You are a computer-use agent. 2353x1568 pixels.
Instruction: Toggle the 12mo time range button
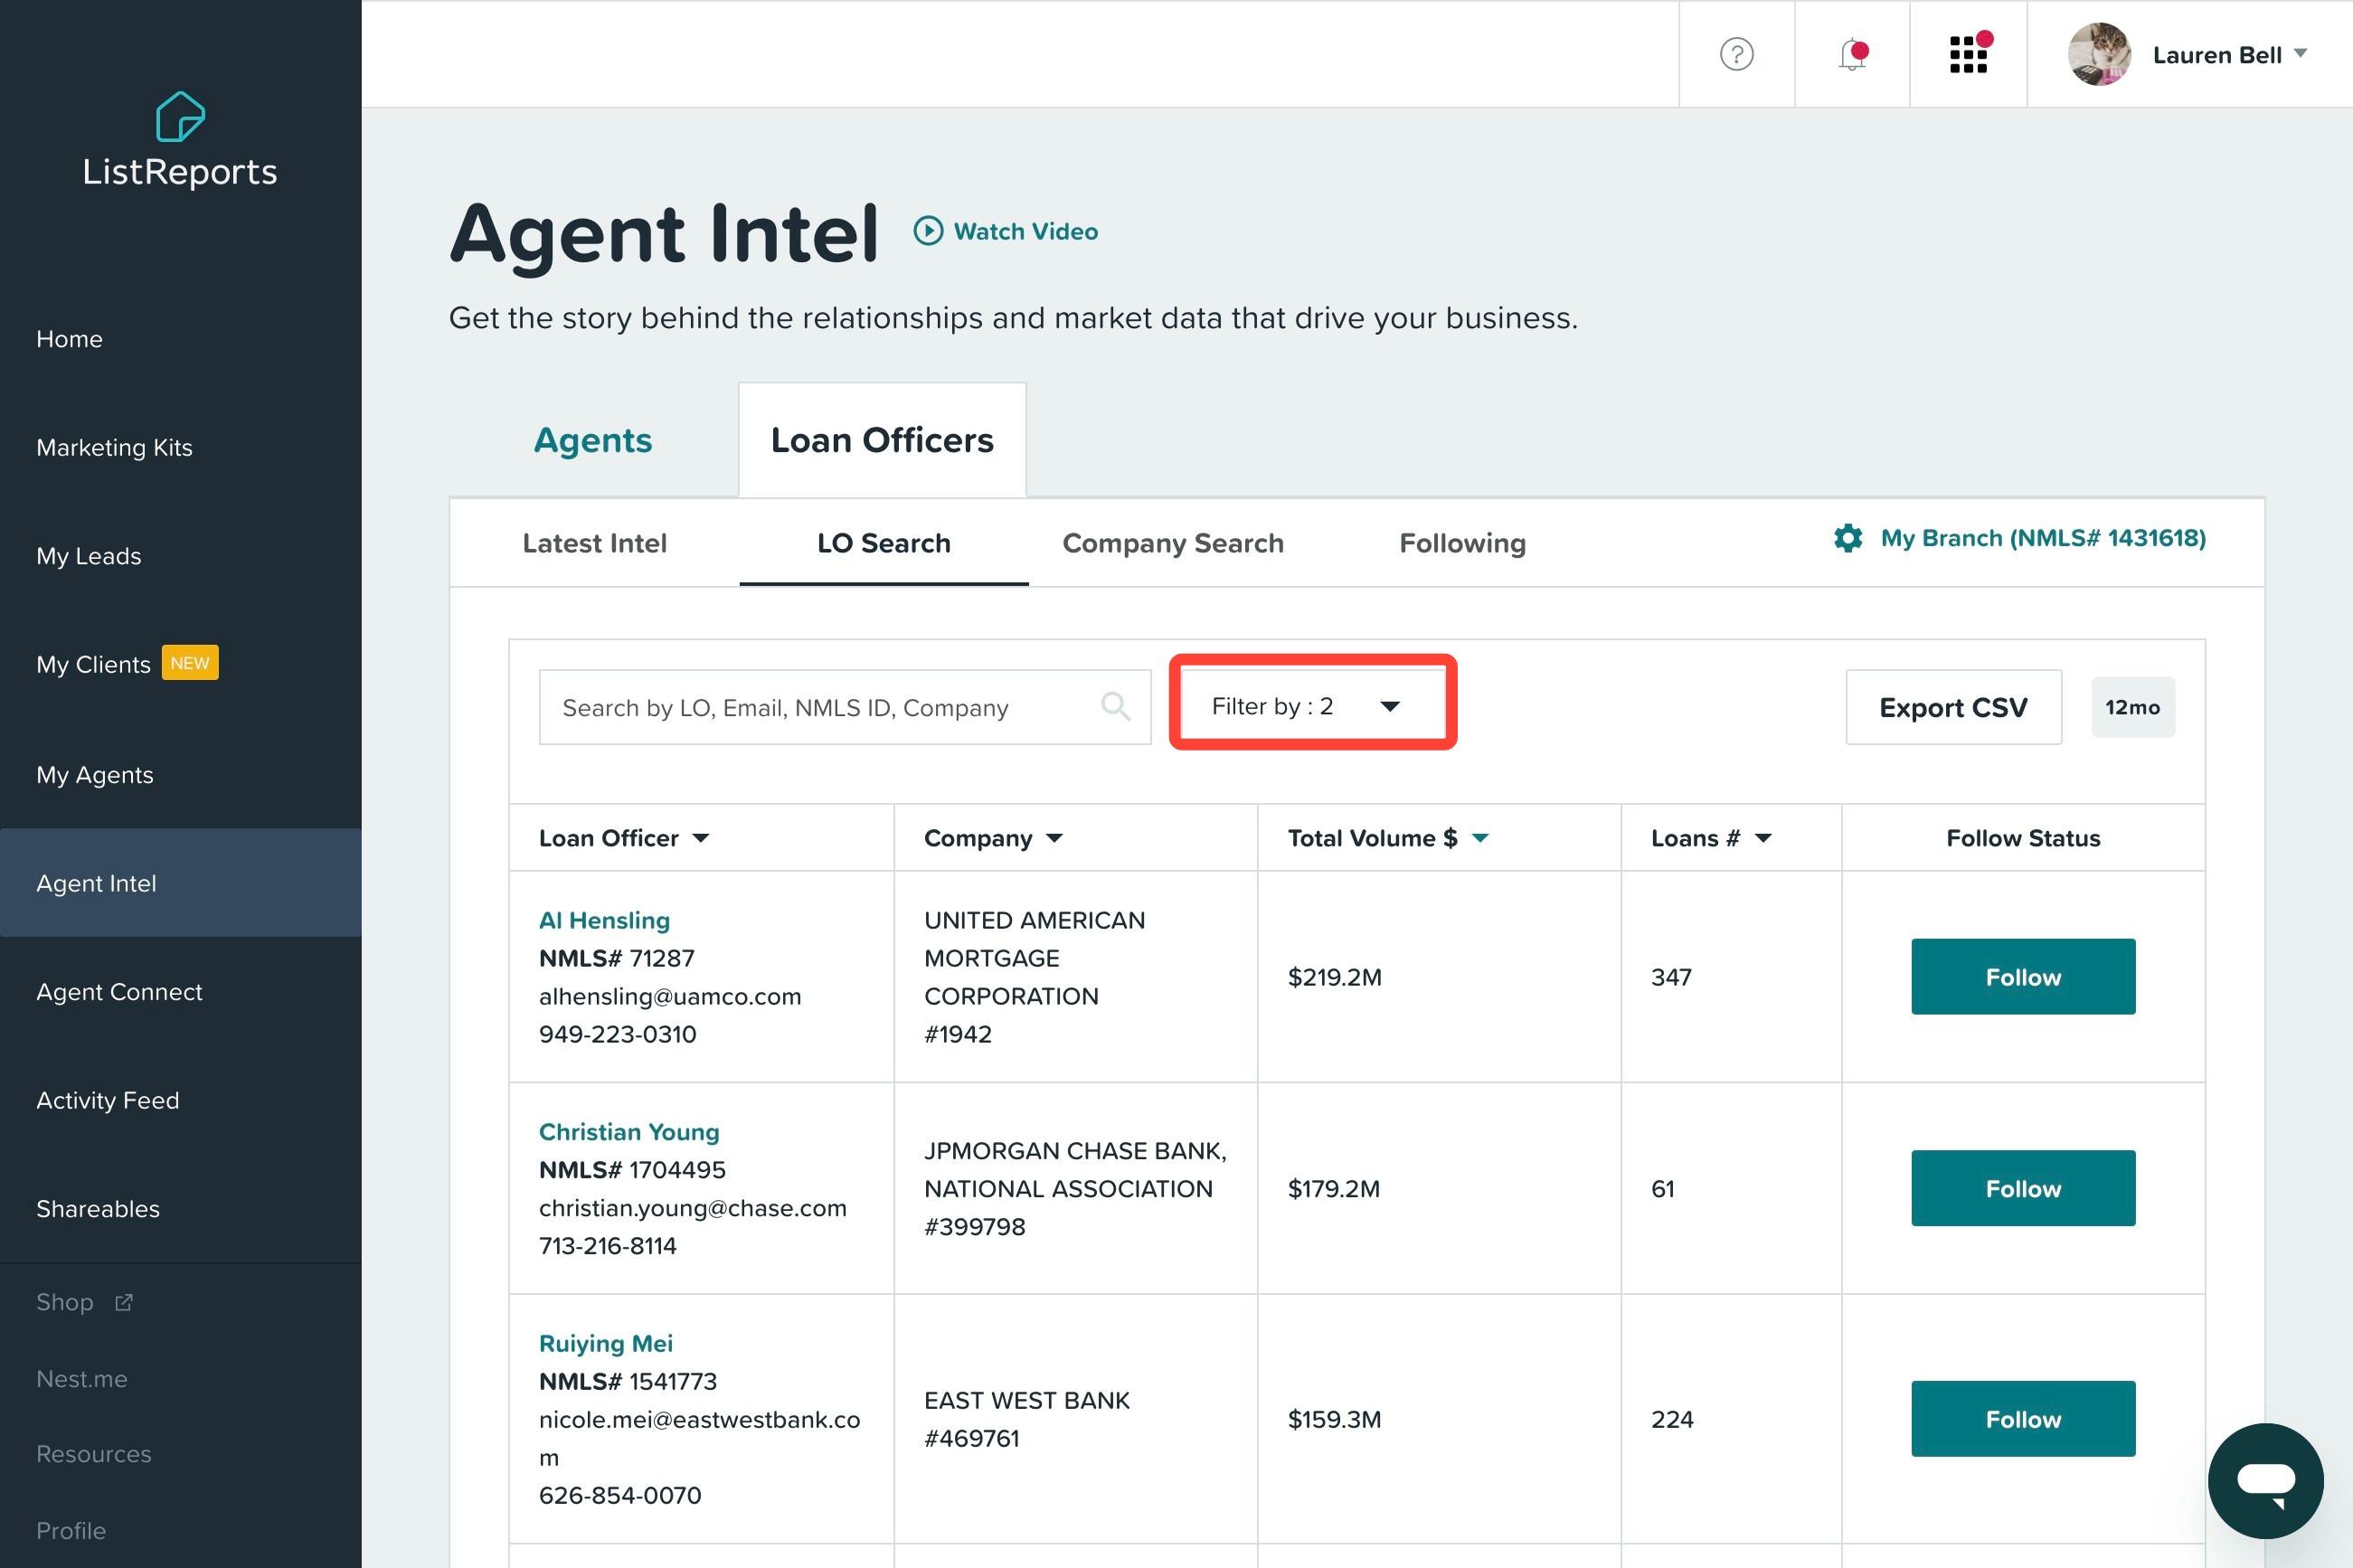2133,707
